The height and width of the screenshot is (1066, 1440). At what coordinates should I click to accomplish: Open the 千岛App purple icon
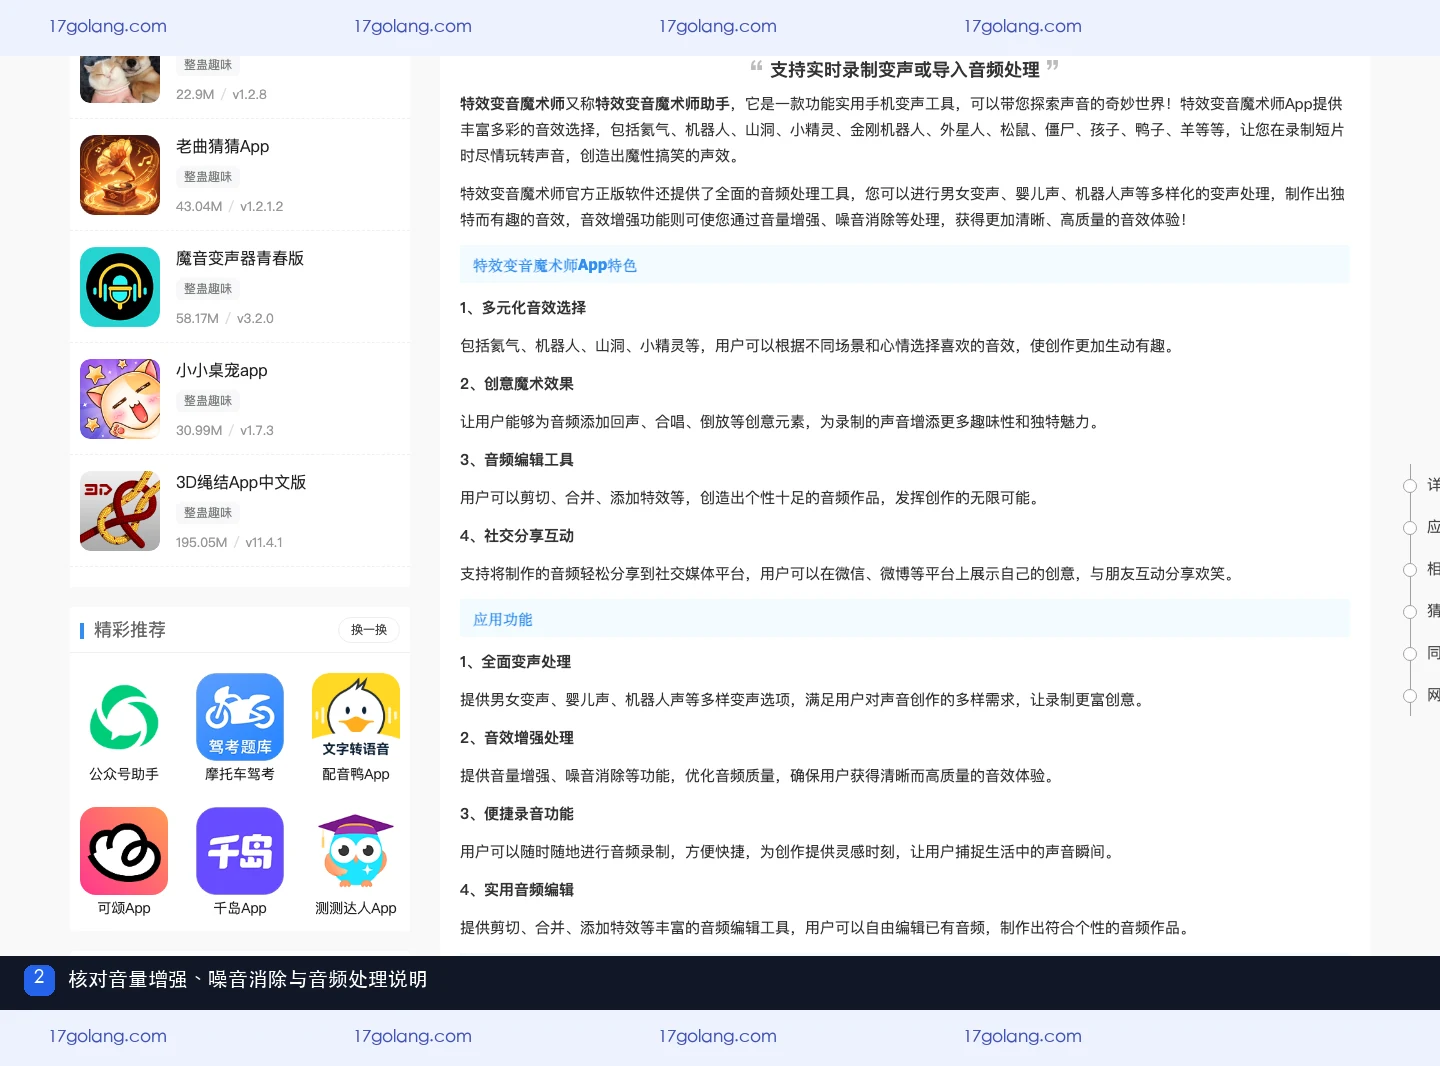pos(240,851)
